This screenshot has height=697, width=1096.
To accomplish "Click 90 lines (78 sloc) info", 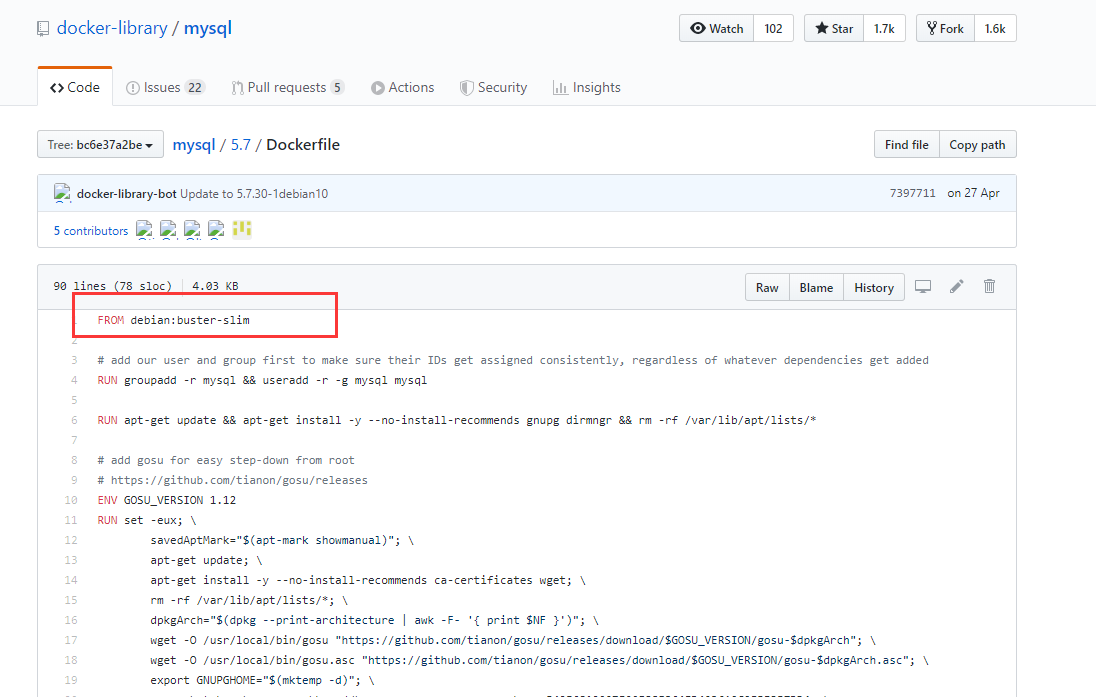I will pyautogui.click(x=113, y=286).
